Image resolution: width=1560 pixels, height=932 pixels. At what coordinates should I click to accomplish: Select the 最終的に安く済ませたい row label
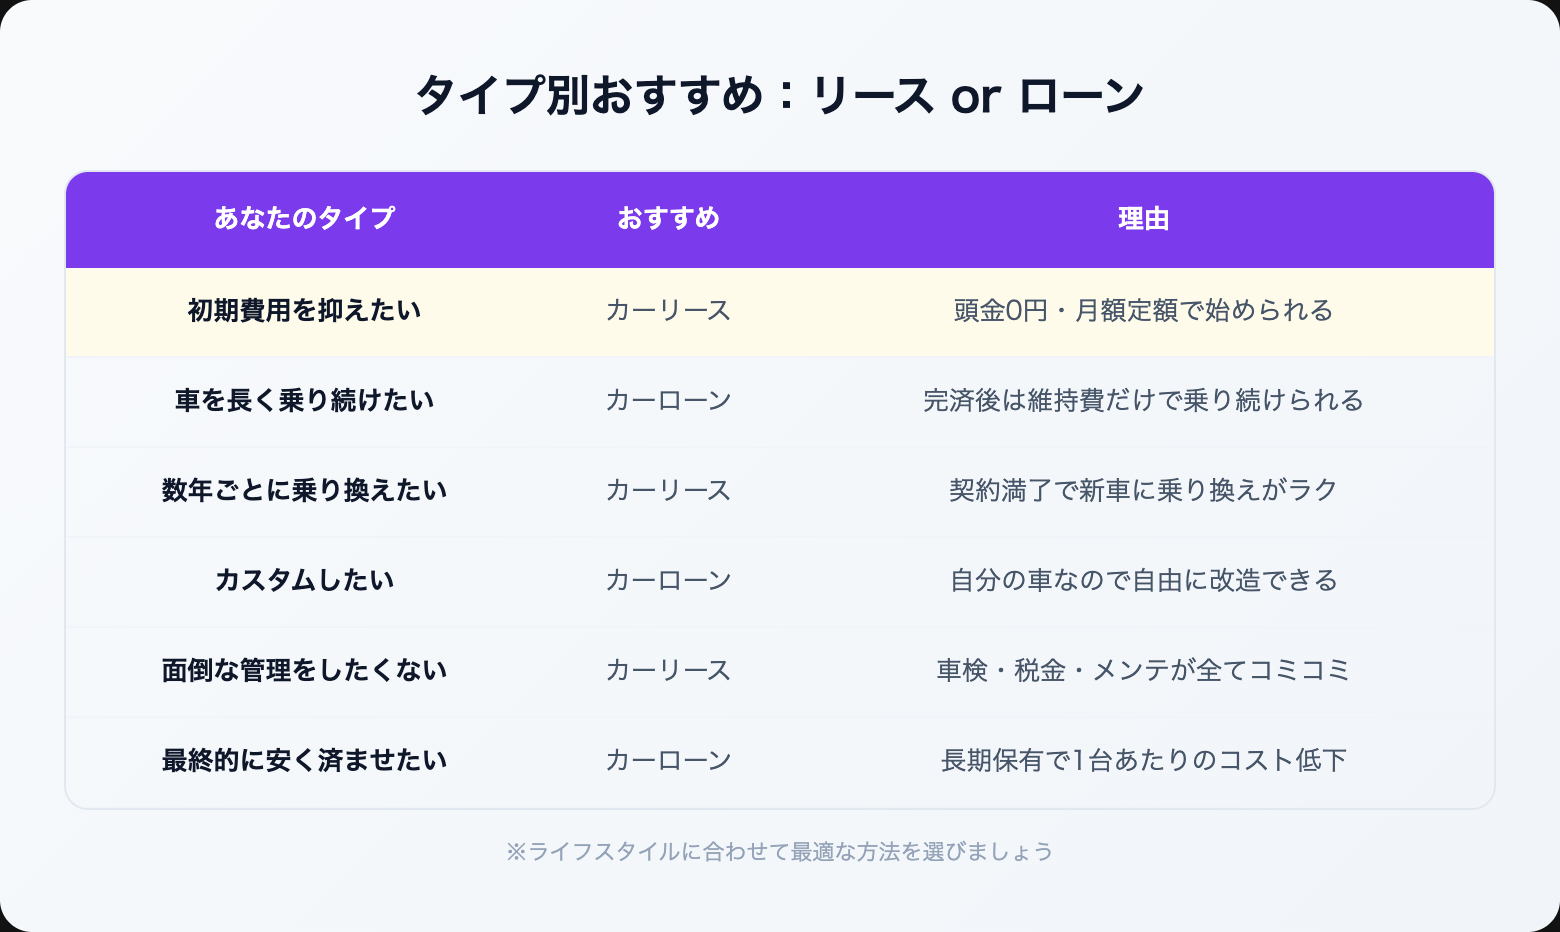coord(304,761)
